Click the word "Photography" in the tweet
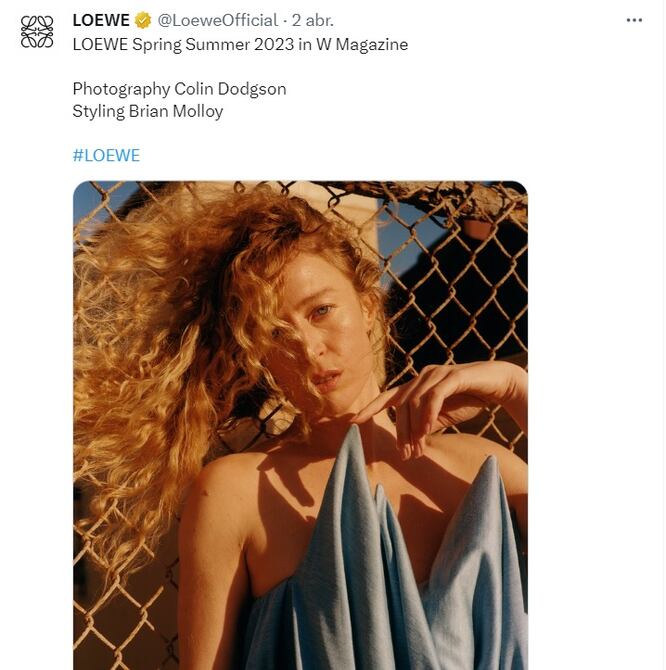This screenshot has height=670, width=666. (x=121, y=89)
